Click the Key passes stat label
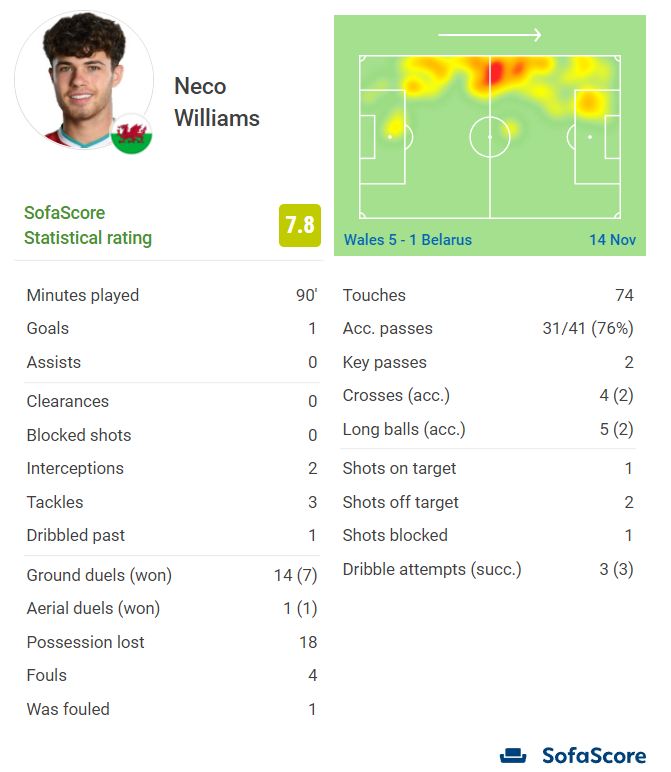This screenshot has height=772, width=671. point(384,362)
